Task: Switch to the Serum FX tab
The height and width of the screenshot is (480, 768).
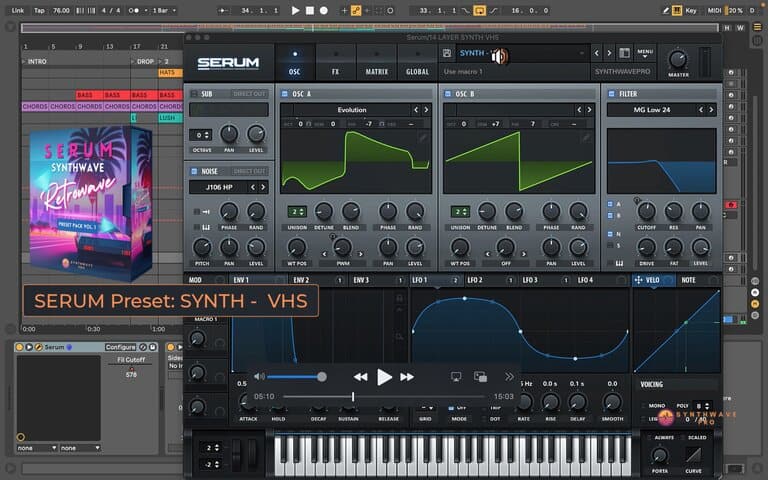Action: click(x=336, y=63)
